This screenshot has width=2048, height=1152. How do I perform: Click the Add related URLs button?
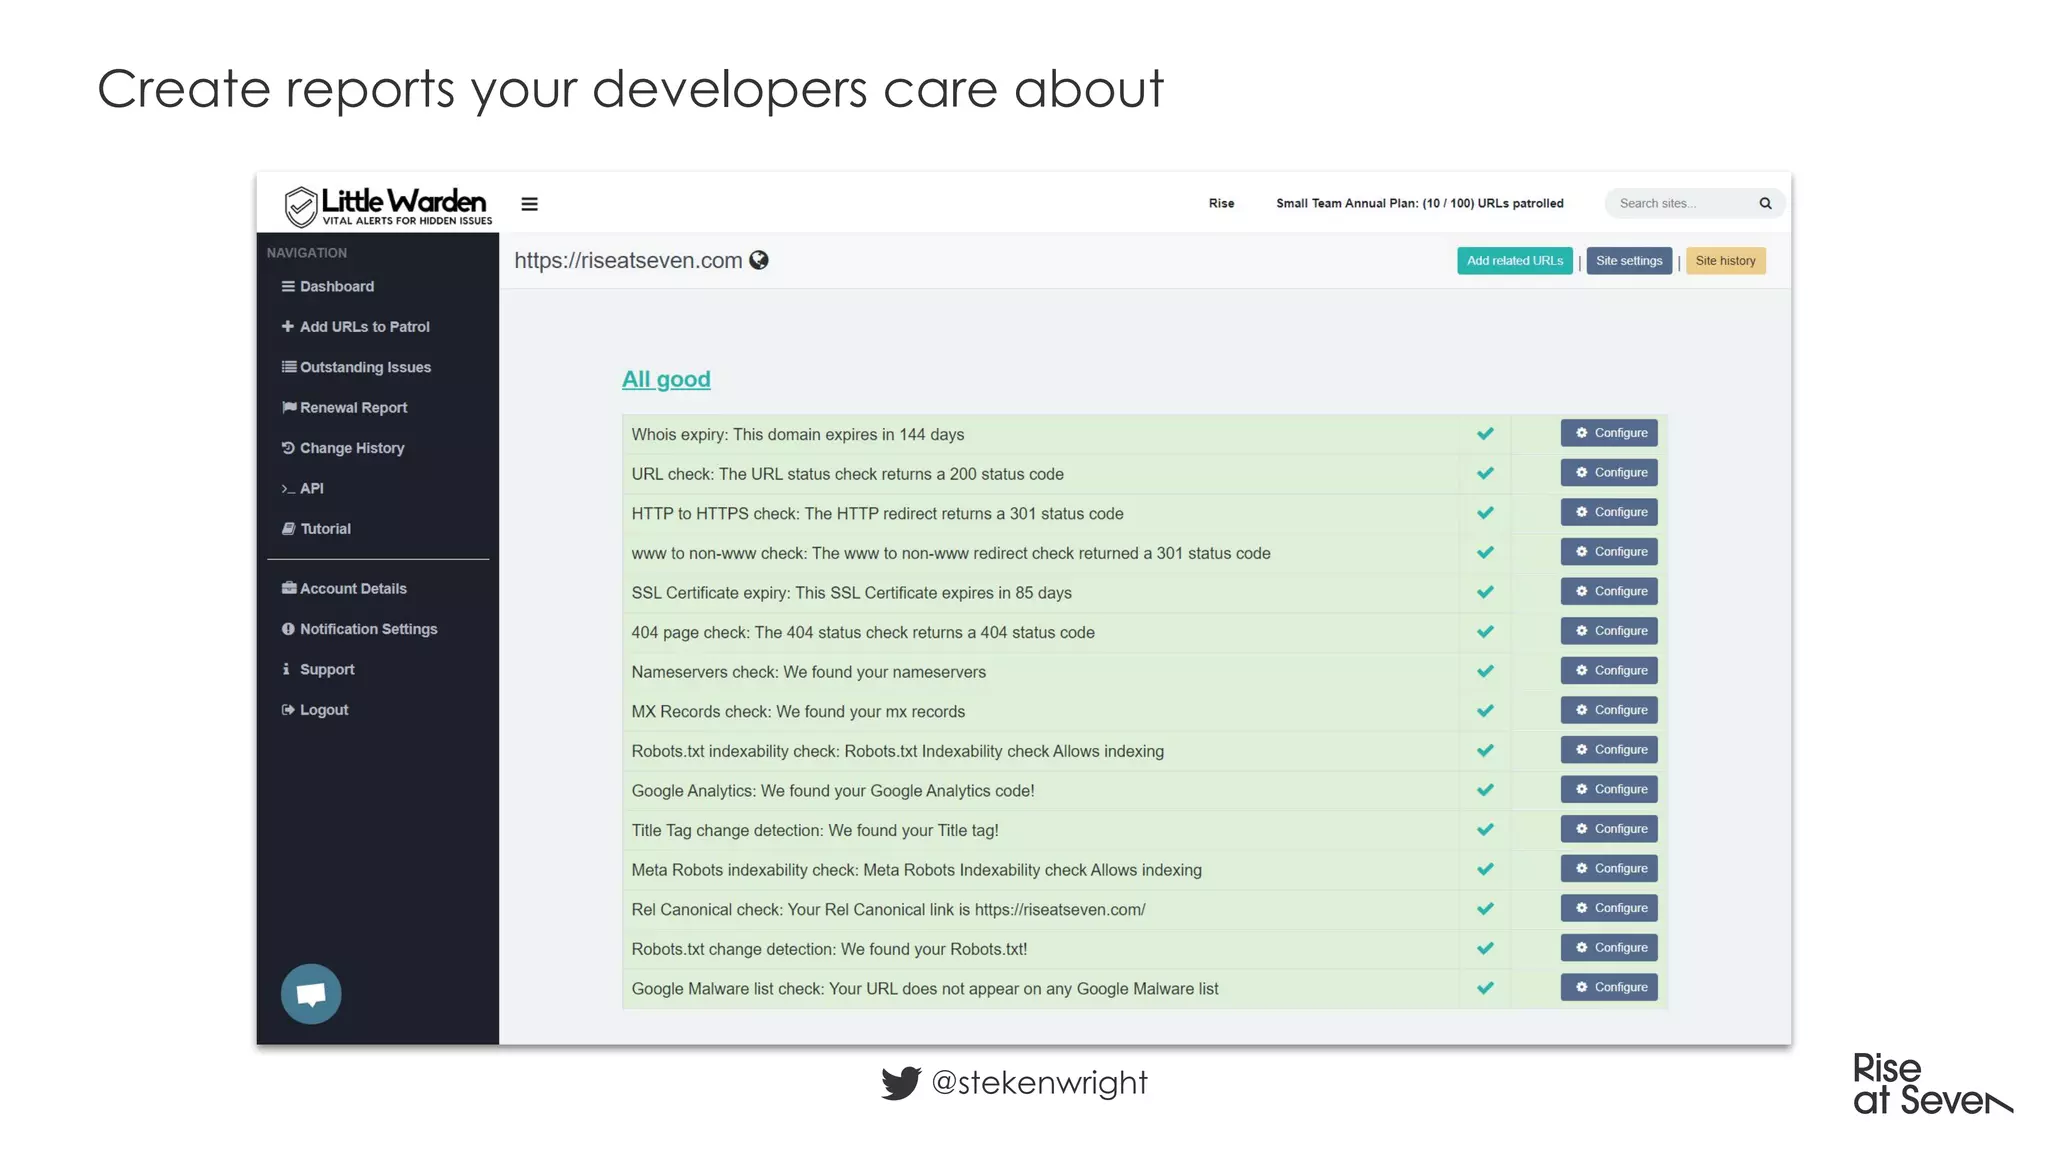(1514, 261)
